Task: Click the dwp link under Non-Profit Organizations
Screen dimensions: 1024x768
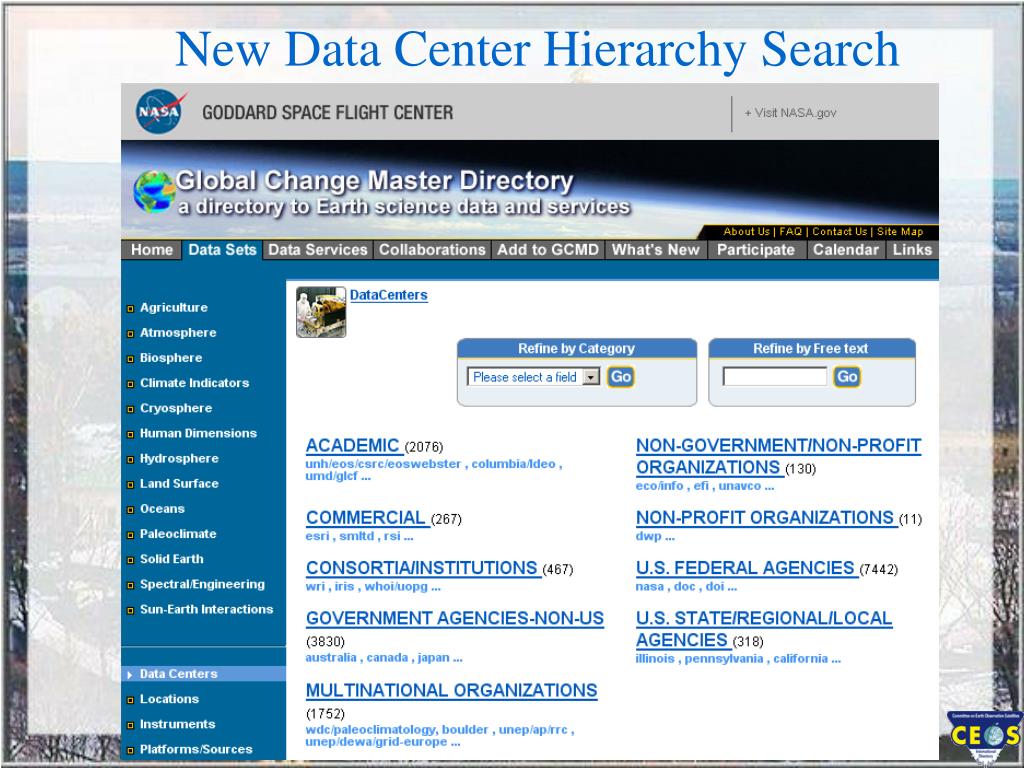Action: 648,536
